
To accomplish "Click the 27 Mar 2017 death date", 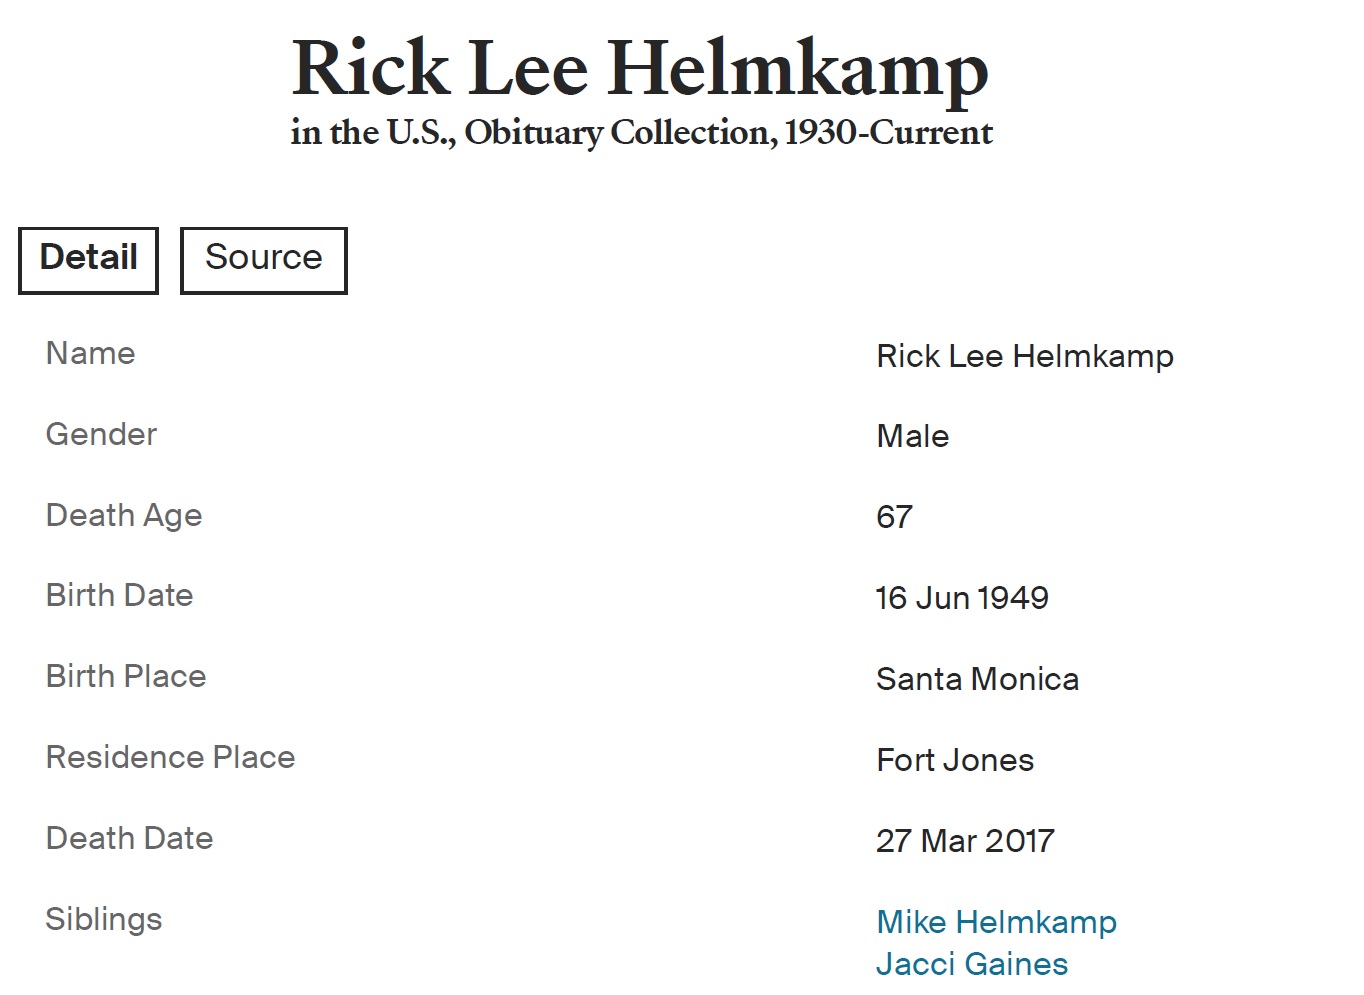I will [x=965, y=841].
